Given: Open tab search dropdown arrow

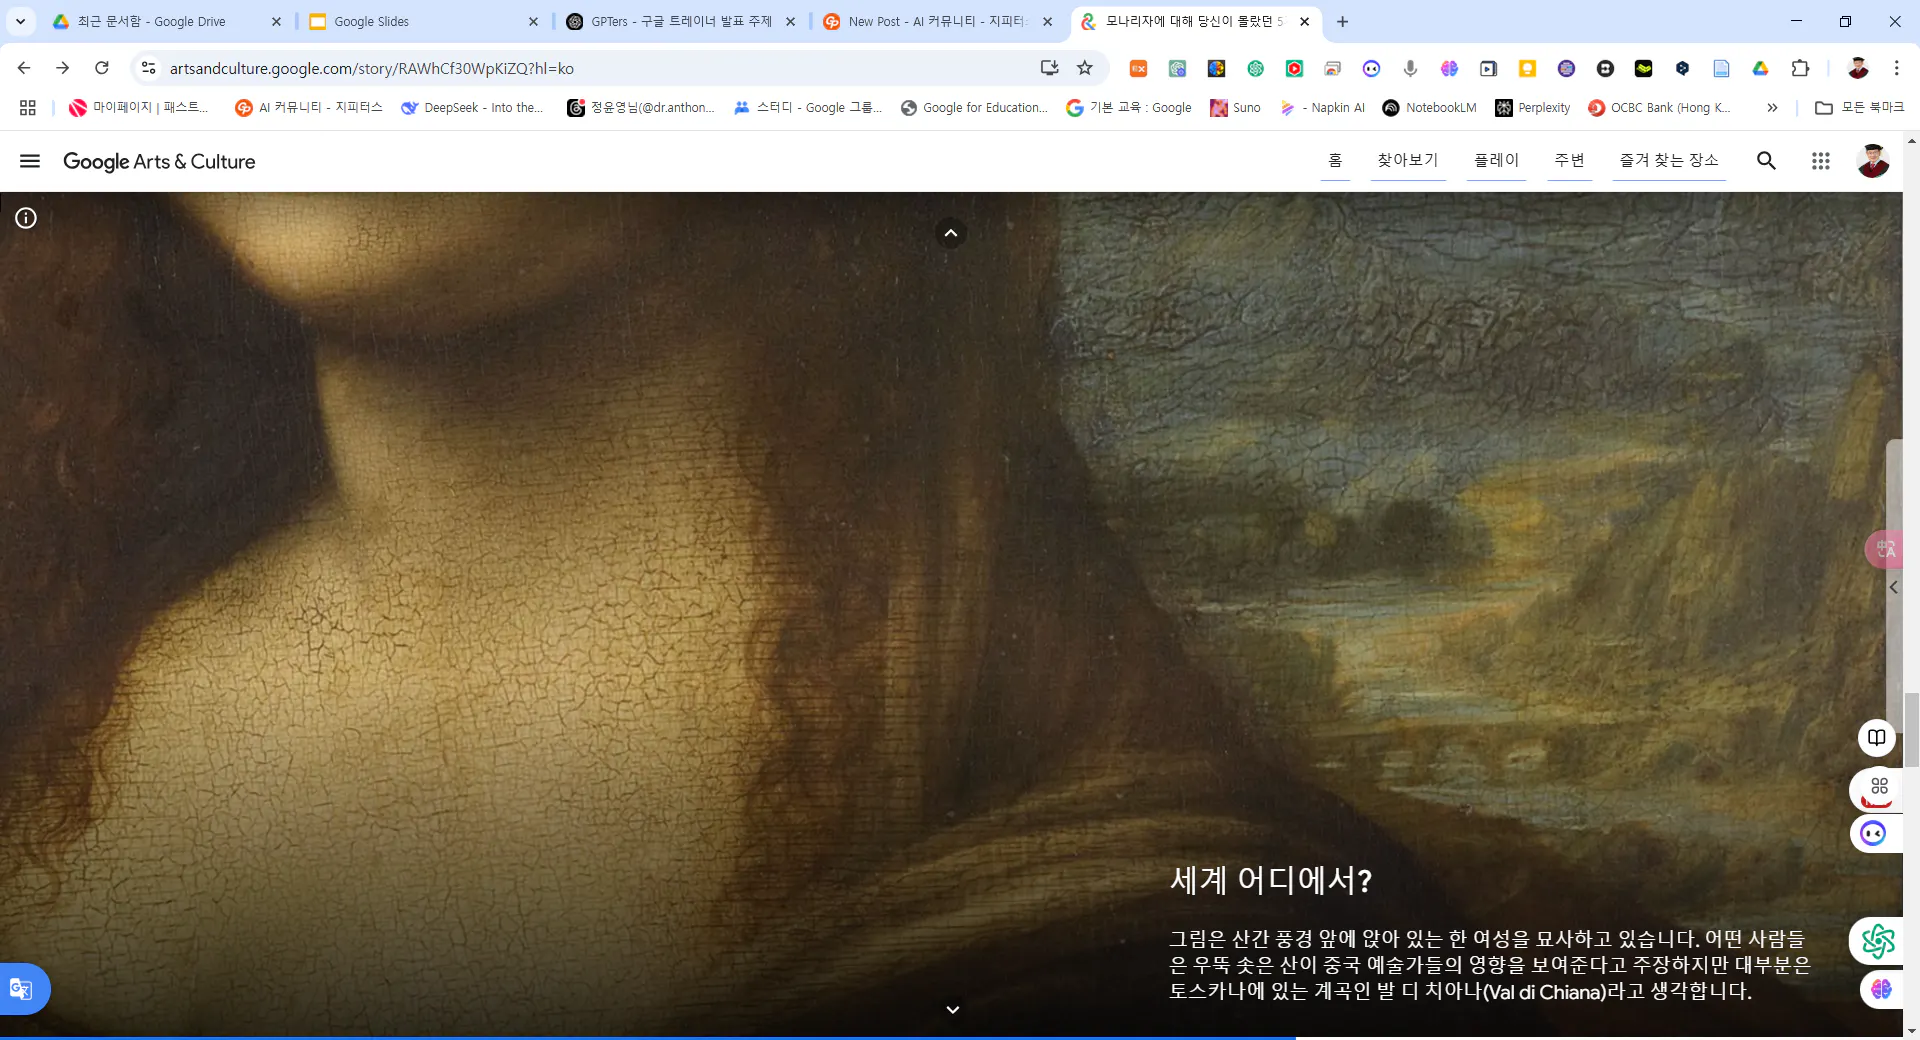Looking at the screenshot, I should point(20,21).
